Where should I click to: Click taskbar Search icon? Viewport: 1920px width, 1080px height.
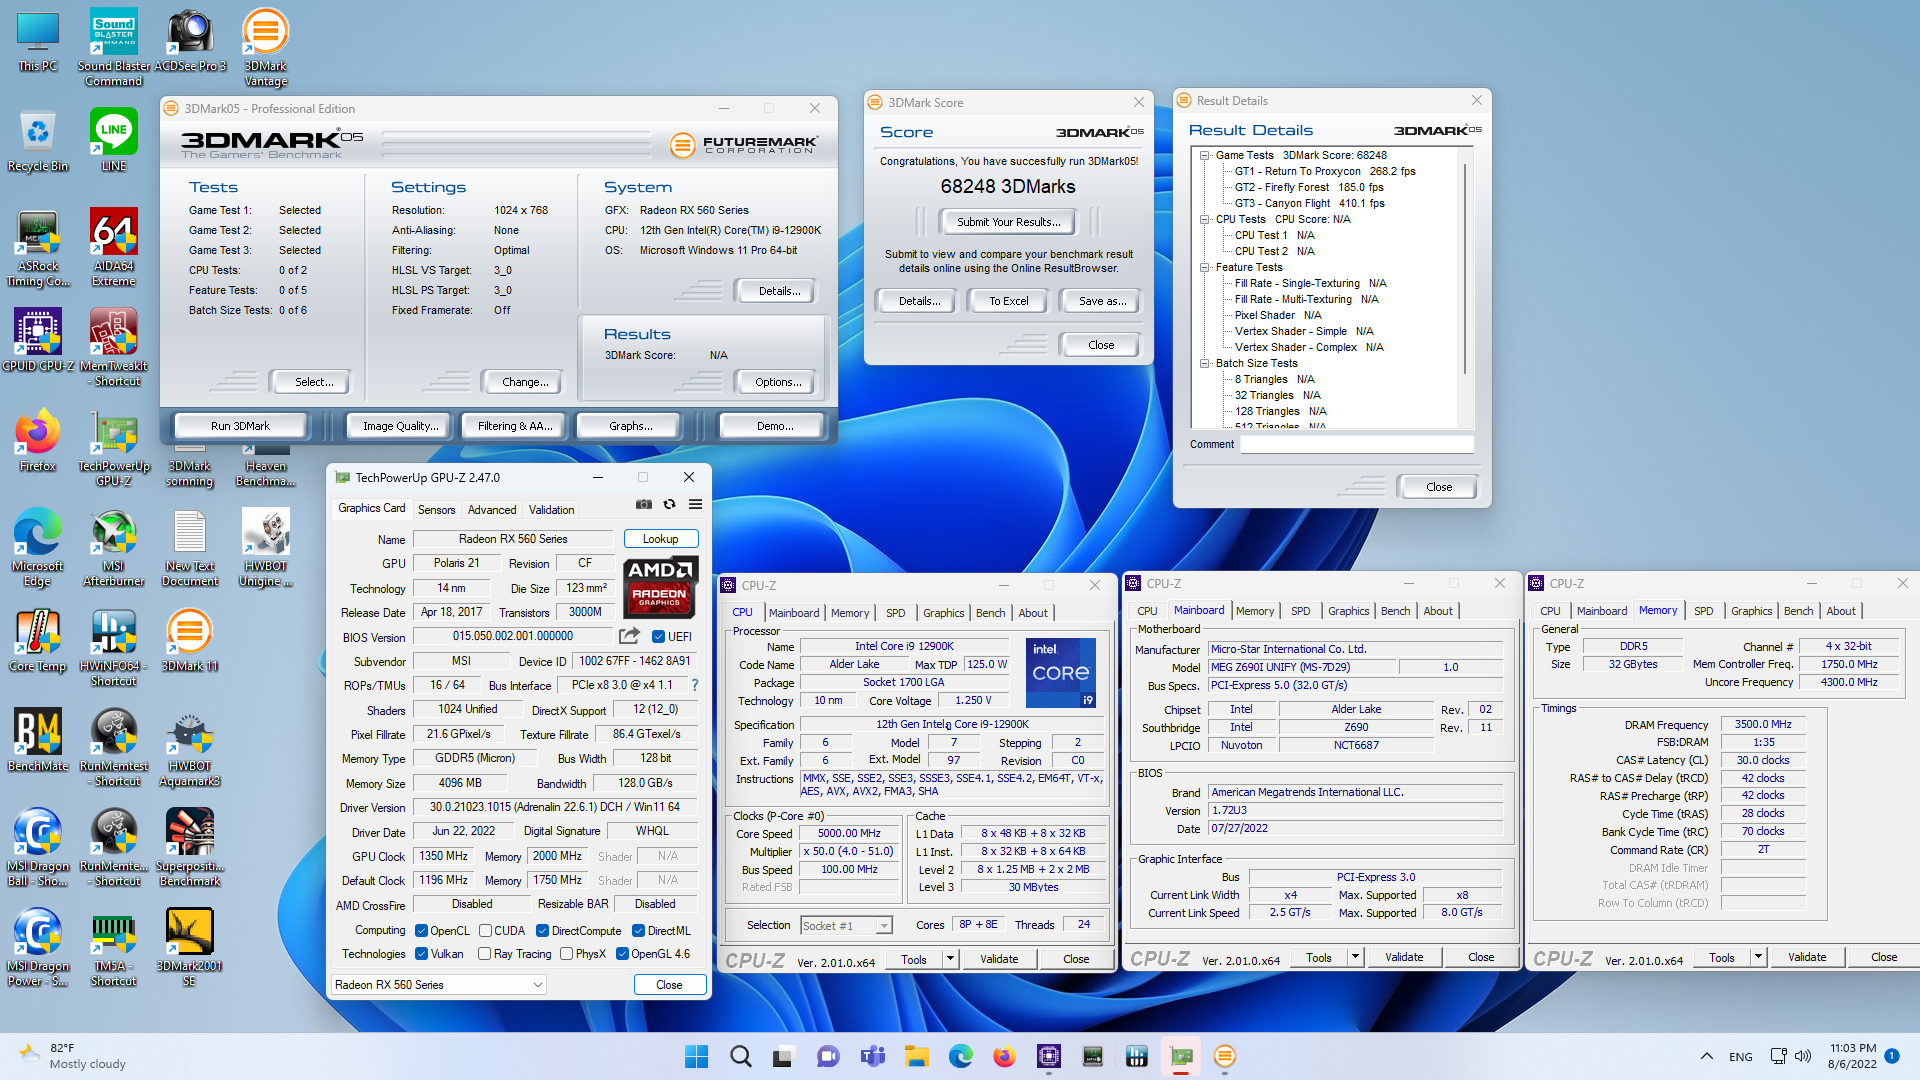pyautogui.click(x=741, y=1056)
